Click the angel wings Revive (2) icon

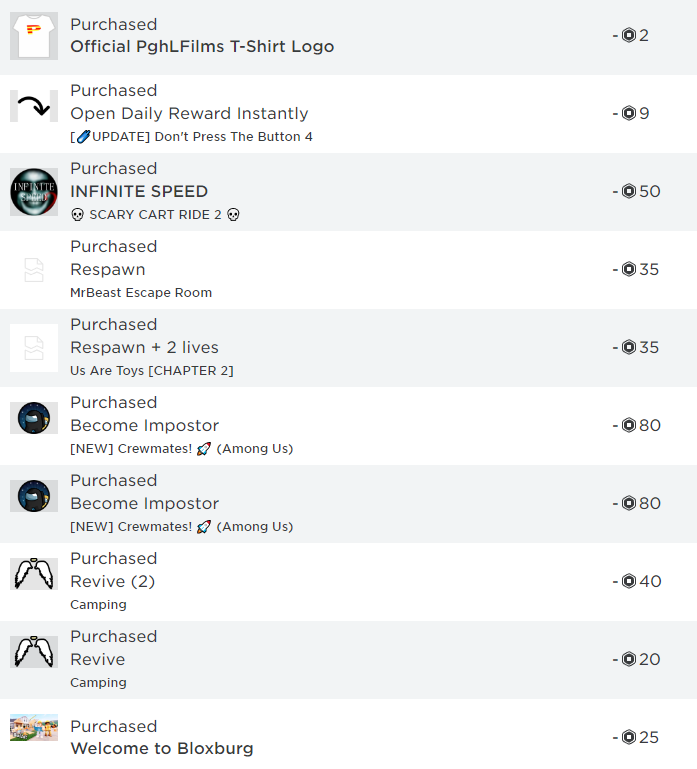pyautogui.click(x=34, y=574)
